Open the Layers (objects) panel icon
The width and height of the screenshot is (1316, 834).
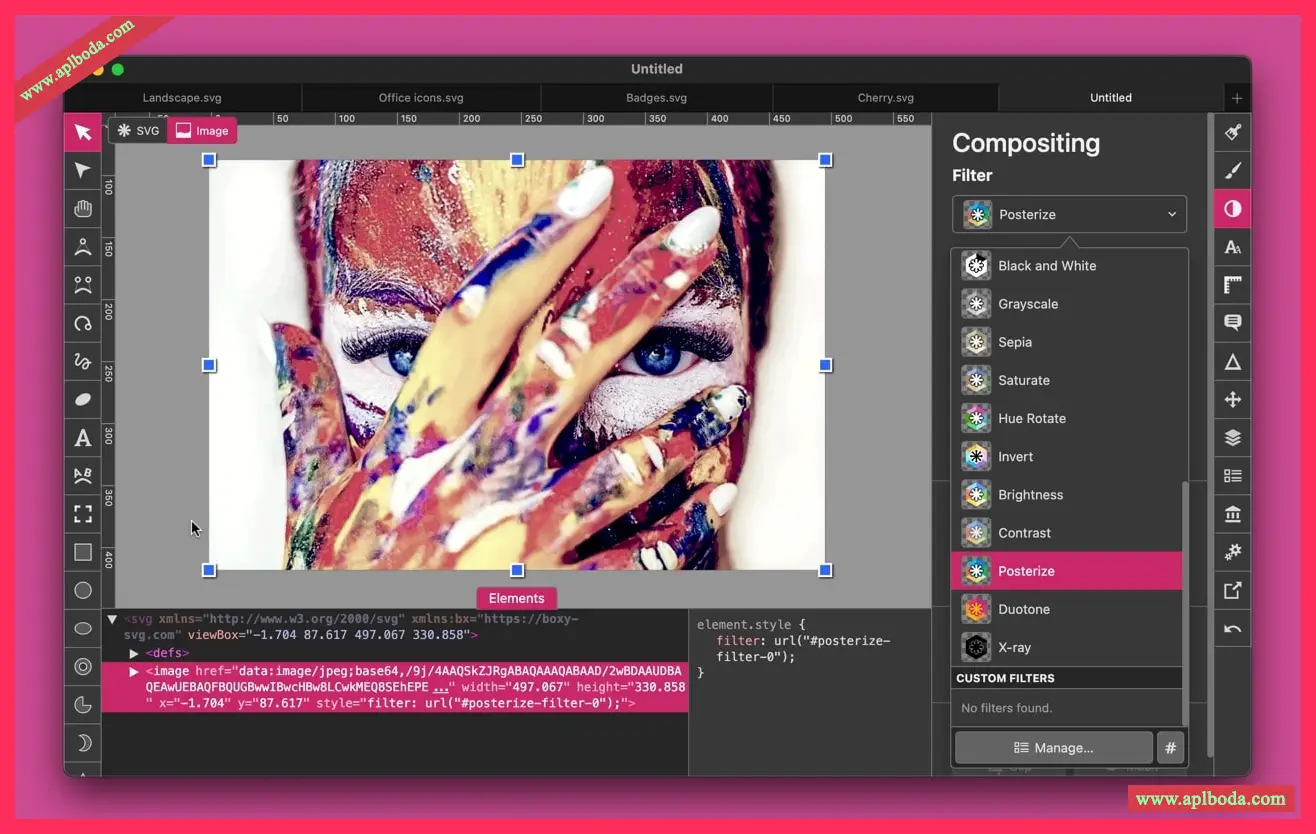coord(1233,438)
